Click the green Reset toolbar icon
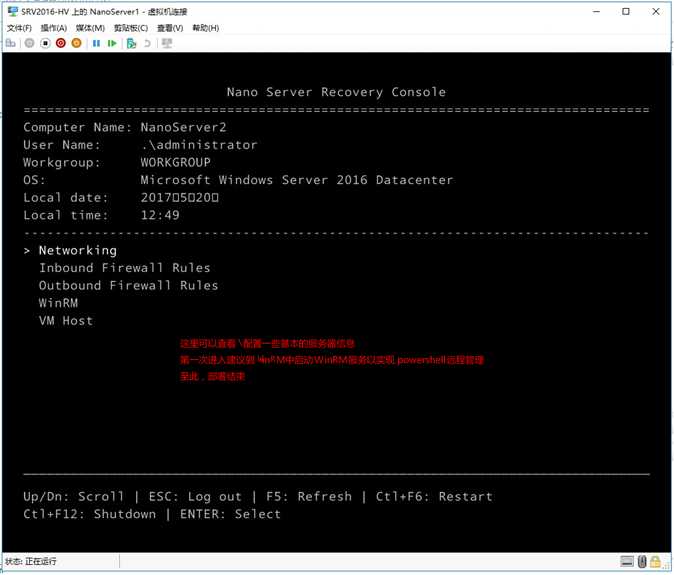 click(x=112, y=43)
